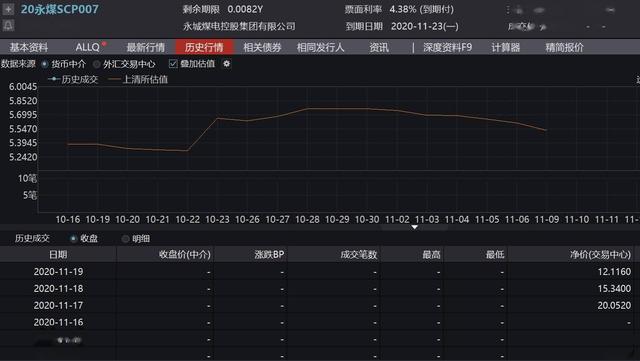This screenshot has width=640, height=361.
Task: Select the 货币中介 data source radio
Action: tap(44, 64)
